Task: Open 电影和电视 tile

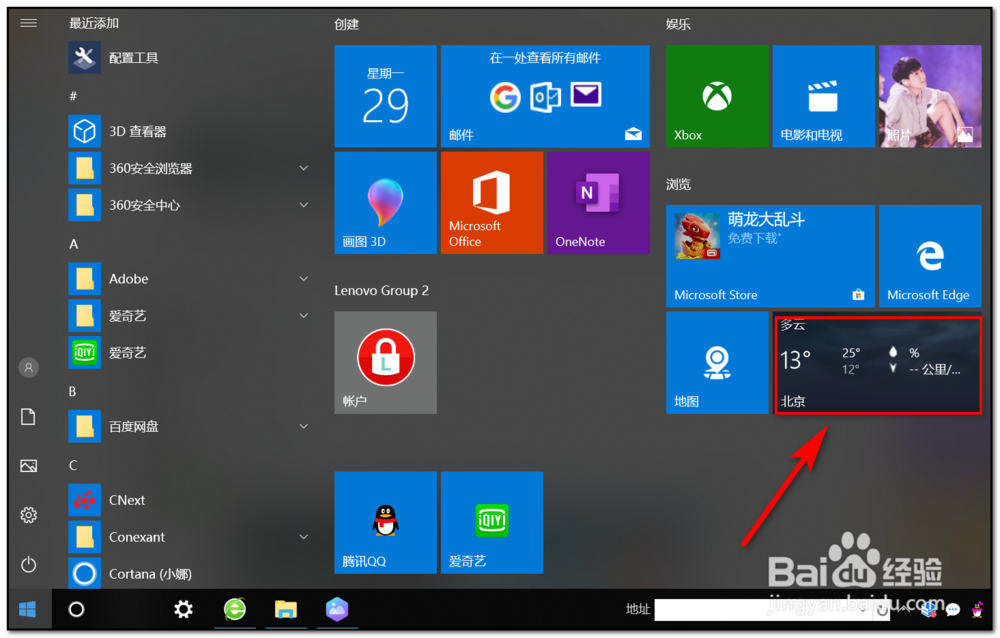Action: click(824, 96)
